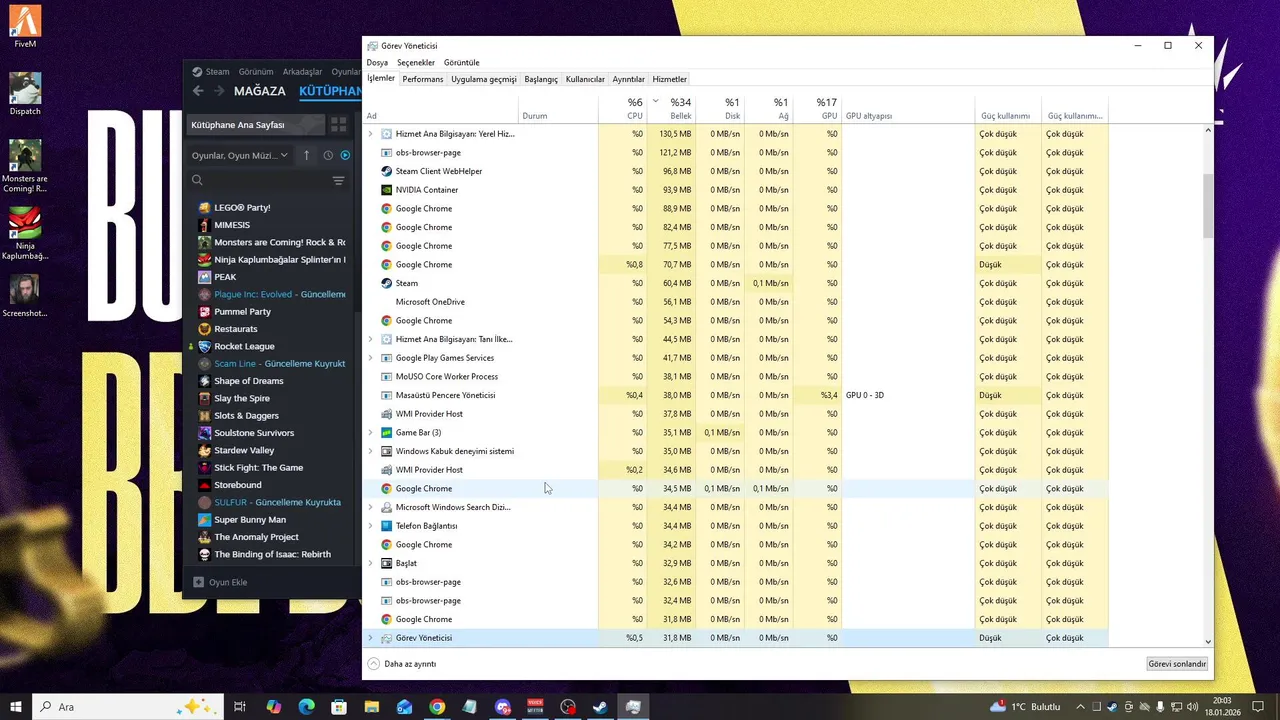This screenshot has height=720, width=1280.
Task: Open Steam's Görünüm menu
Action: click(256, 72)
